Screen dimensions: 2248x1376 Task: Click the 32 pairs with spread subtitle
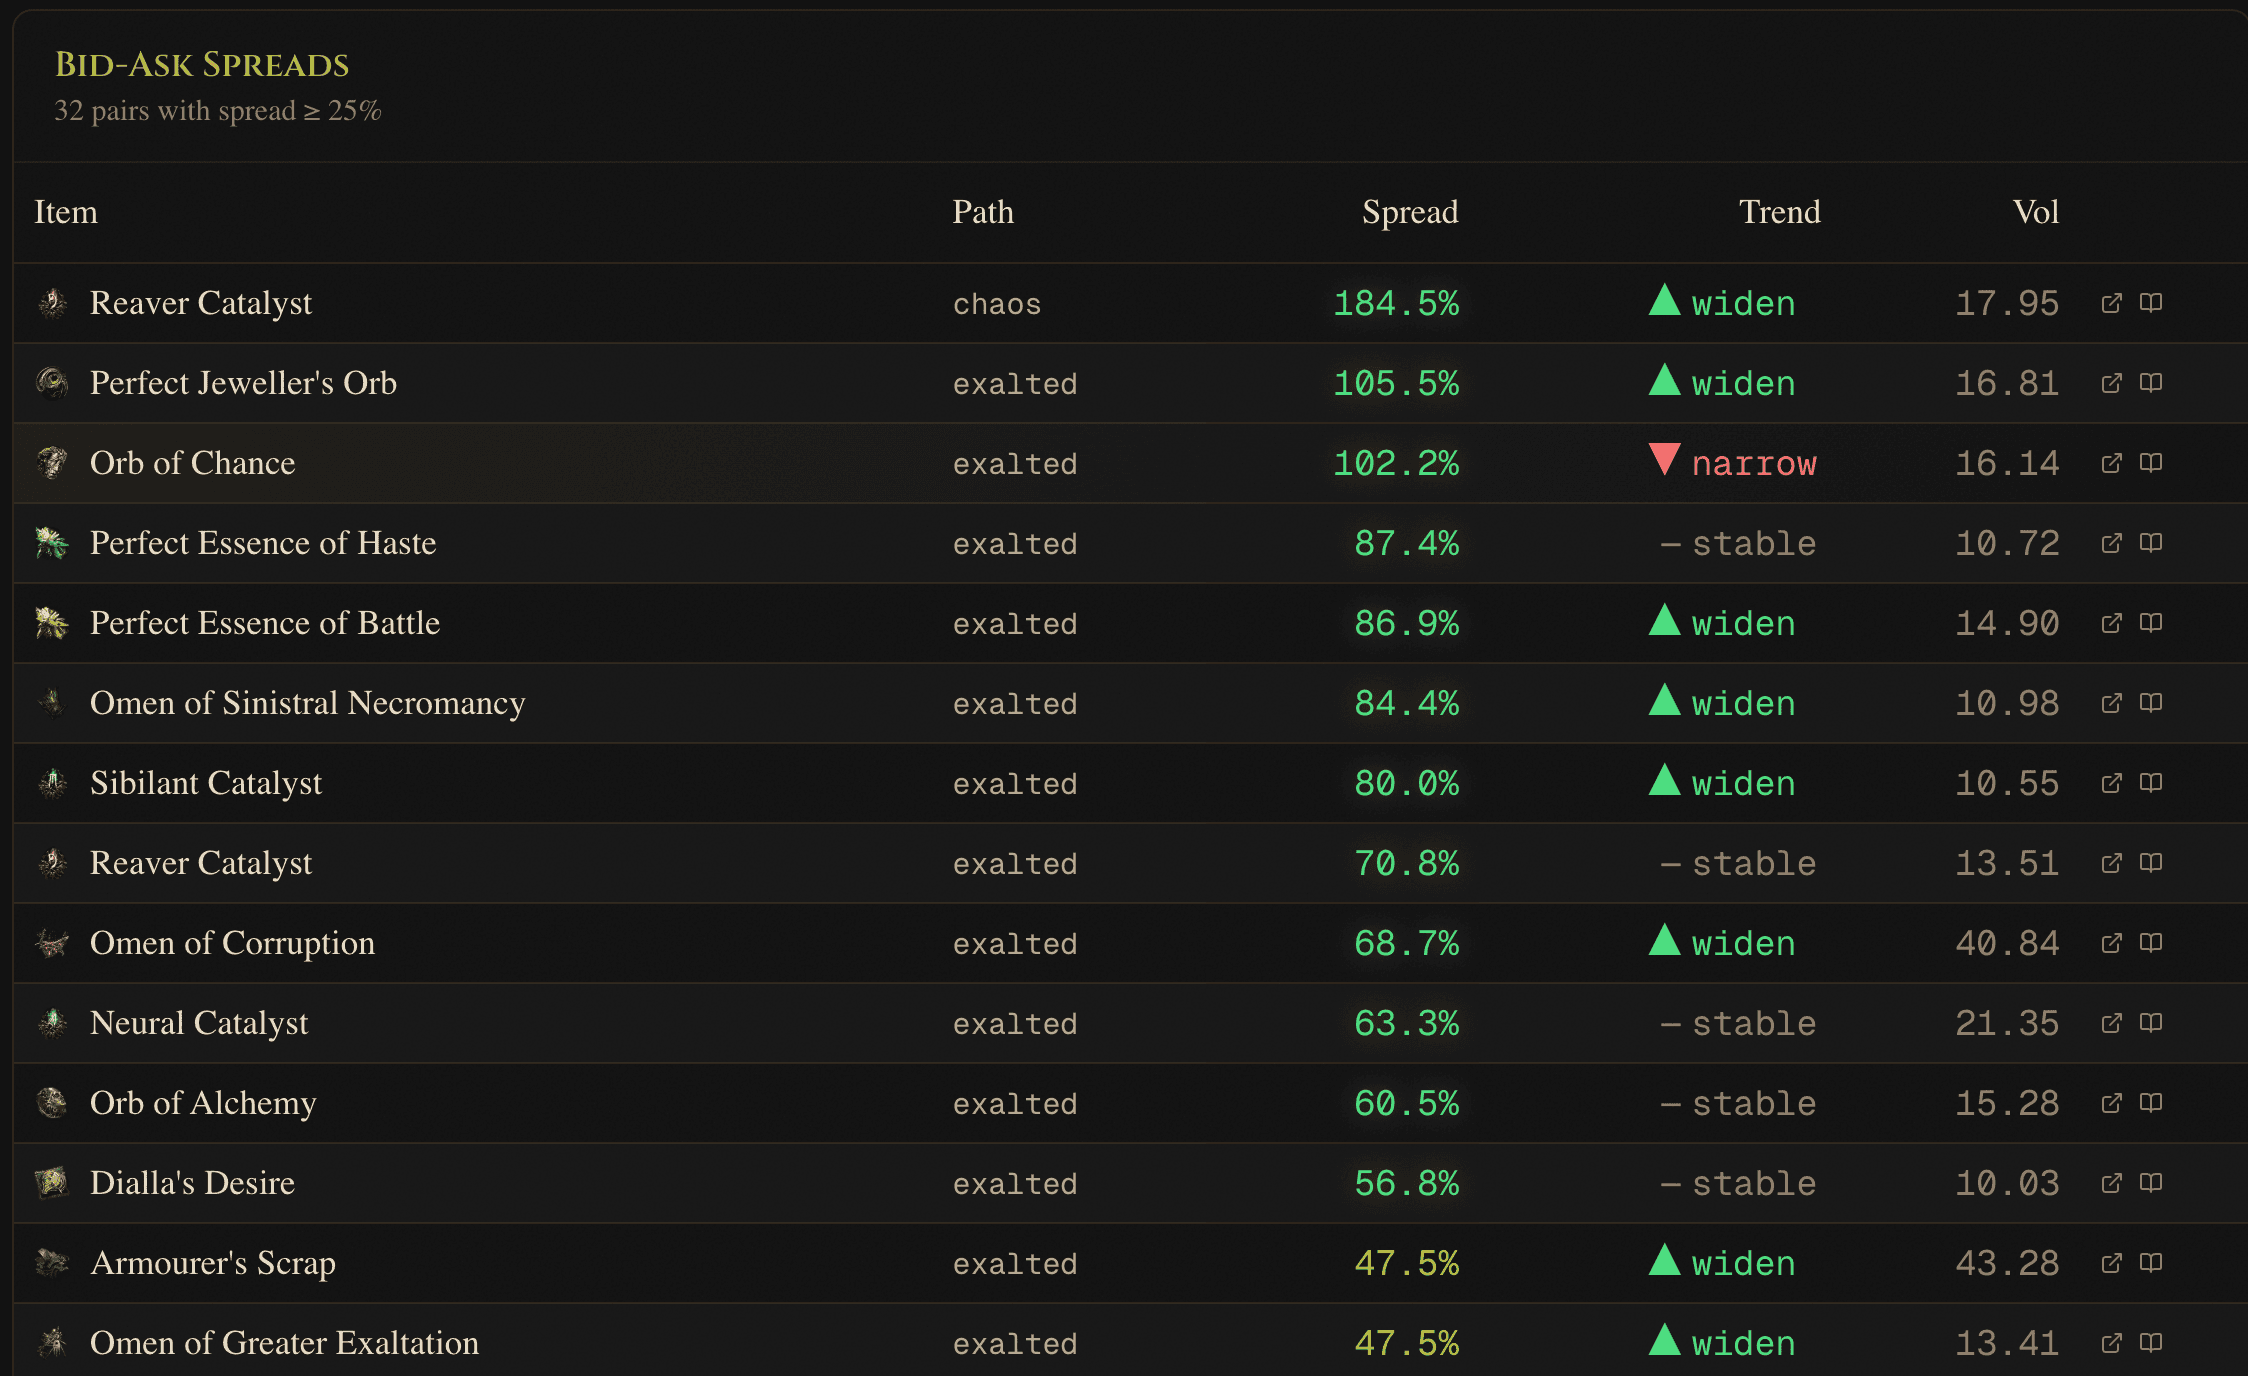tap(218, 111)
